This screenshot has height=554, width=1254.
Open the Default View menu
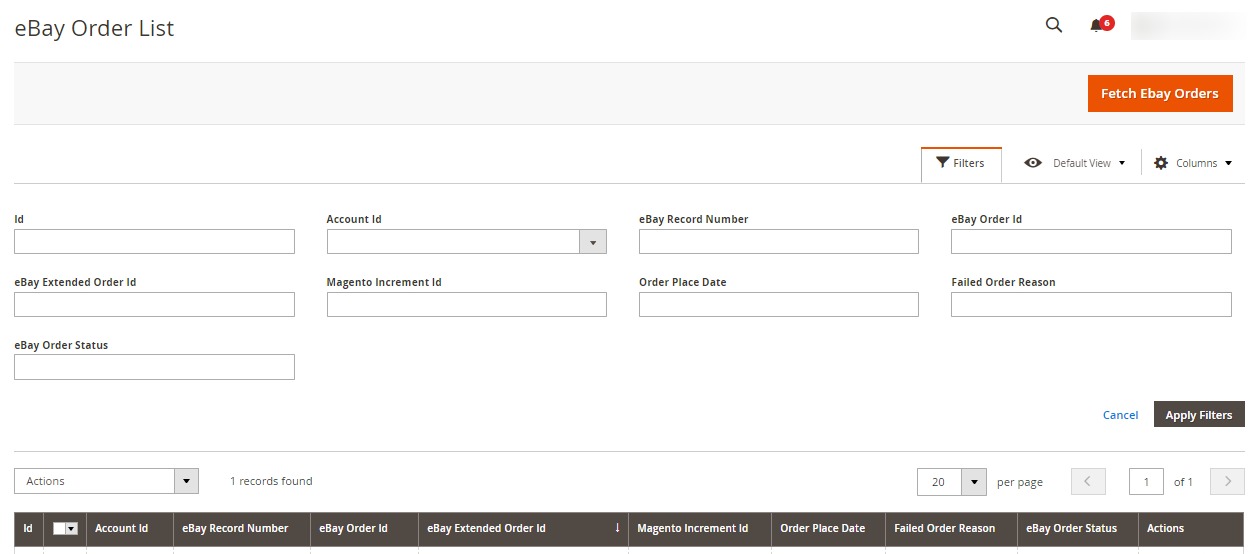point(1075,163)
